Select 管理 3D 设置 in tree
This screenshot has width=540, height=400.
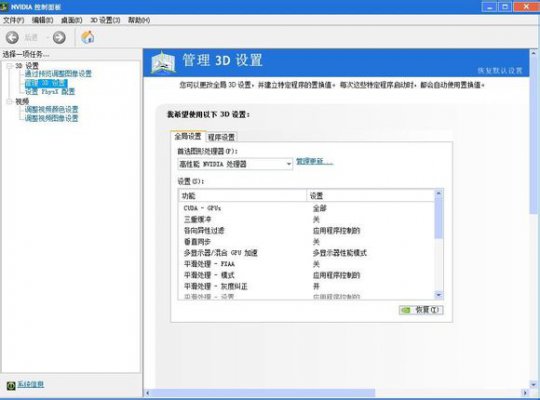[x=46, y=83]
